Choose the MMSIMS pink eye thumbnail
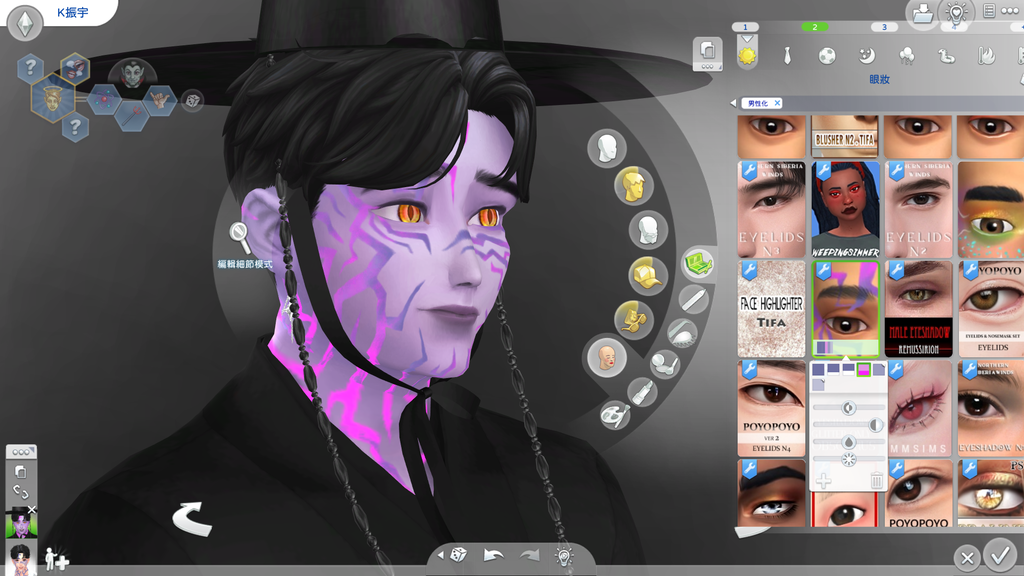Viewport: 1024px width, 576px height. tap(918, 408)
